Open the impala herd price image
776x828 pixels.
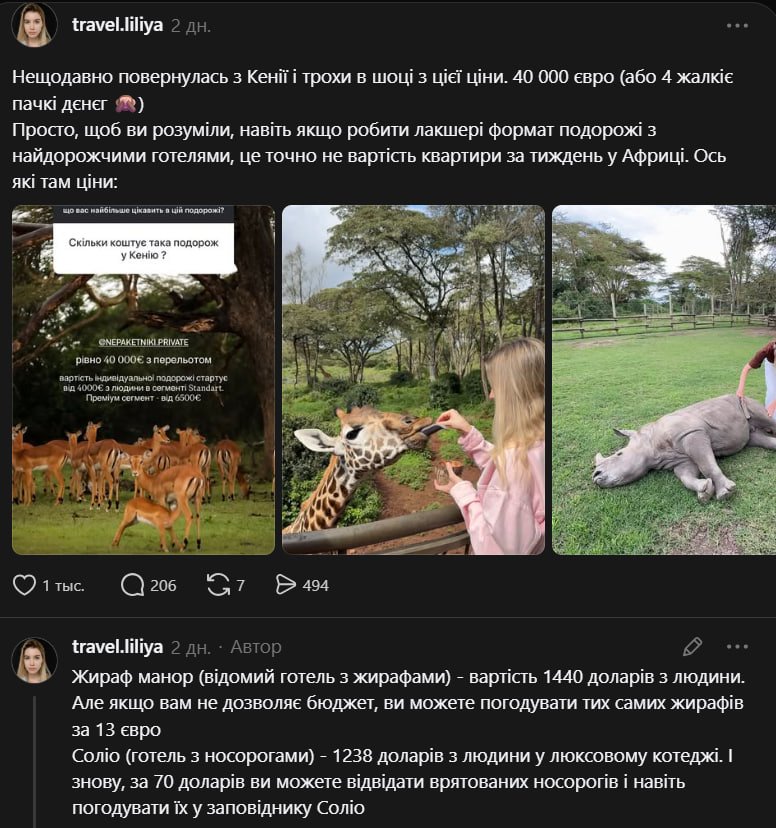click(143, 380)
